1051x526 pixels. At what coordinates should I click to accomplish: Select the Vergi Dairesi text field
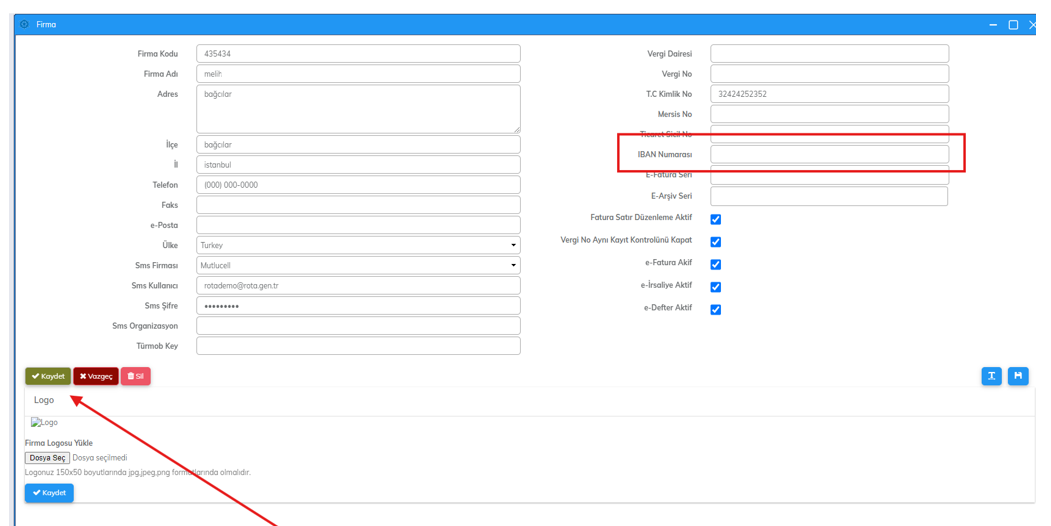coord(829,54)
